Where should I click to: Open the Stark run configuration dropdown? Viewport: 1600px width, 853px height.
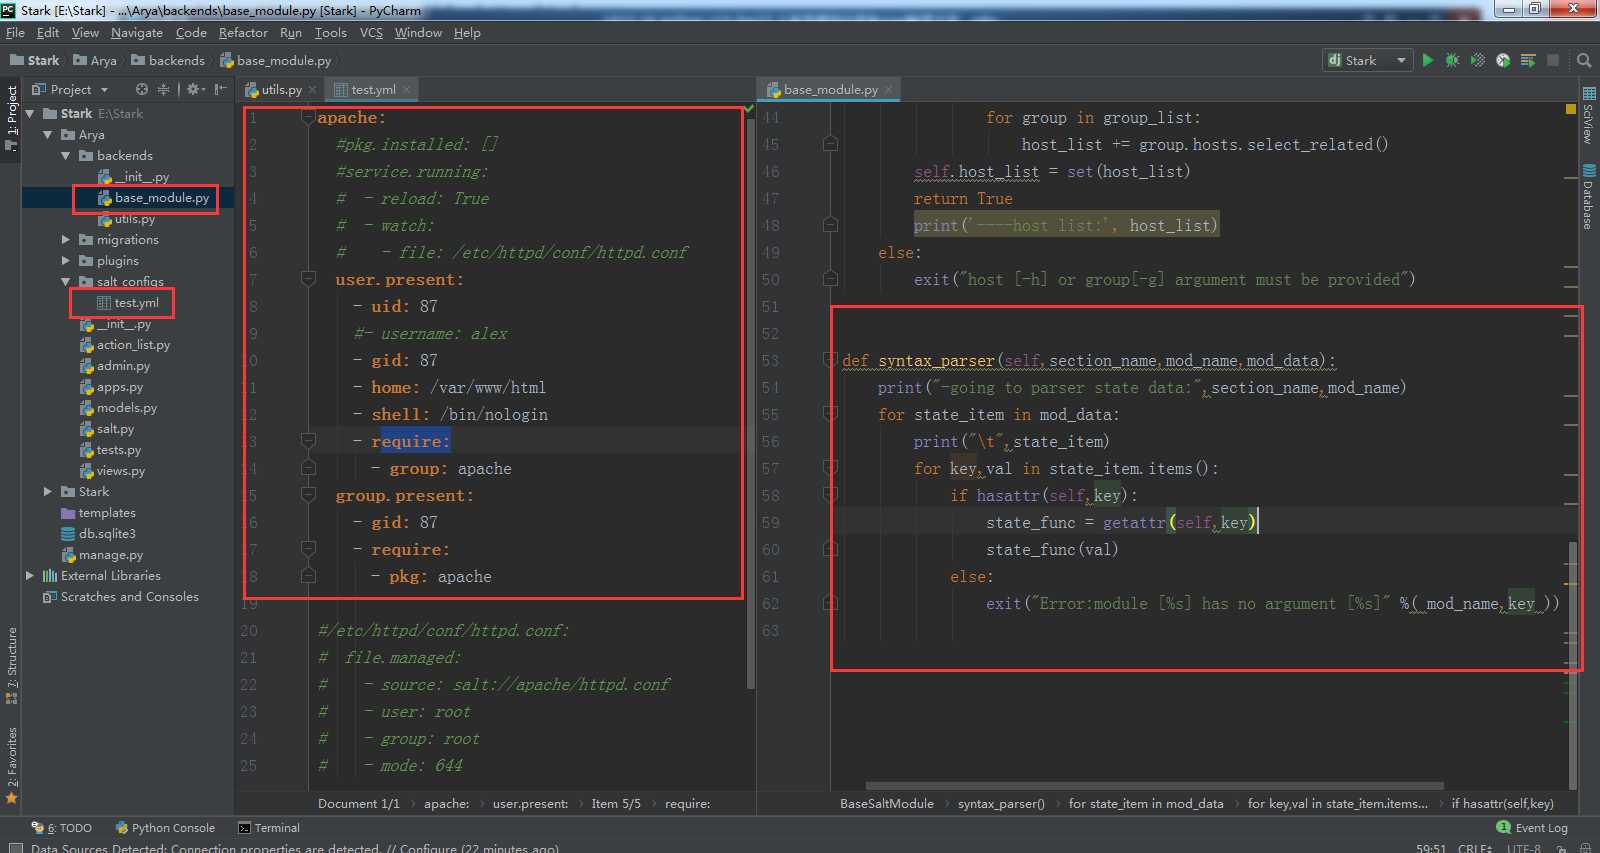point(1367,60)
